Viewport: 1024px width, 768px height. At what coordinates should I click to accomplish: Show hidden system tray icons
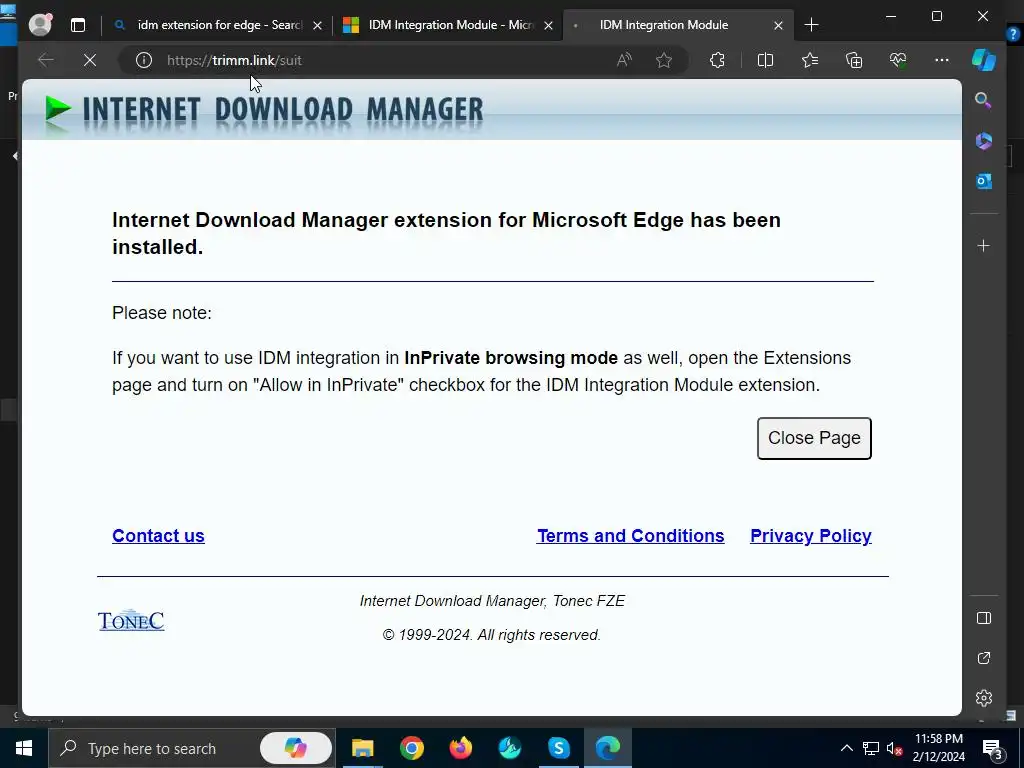pos(846,748)
